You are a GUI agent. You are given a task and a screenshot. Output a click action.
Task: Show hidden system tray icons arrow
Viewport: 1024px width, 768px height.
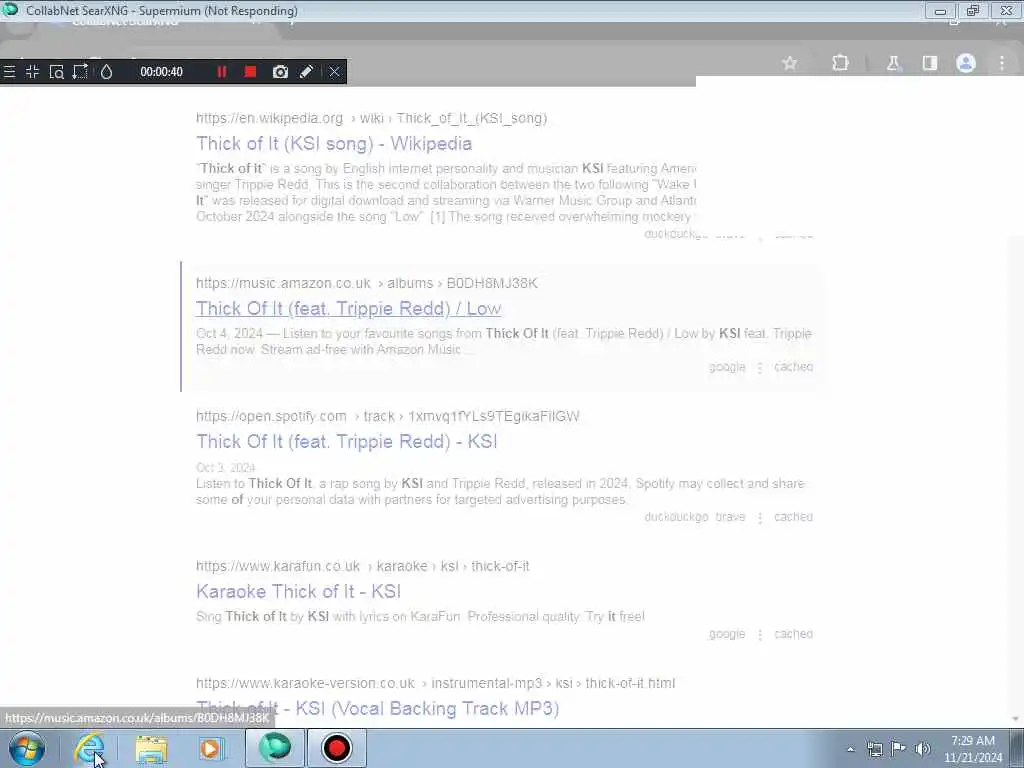point(850,749)
